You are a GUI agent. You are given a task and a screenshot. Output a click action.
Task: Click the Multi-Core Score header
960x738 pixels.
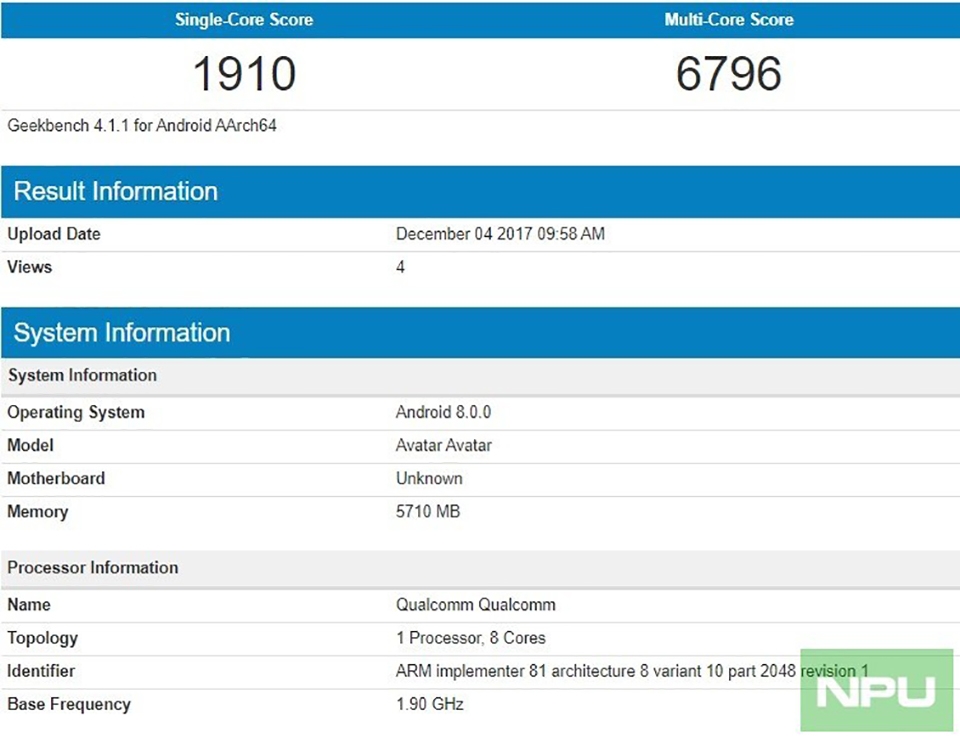click(x=729, y=20)
